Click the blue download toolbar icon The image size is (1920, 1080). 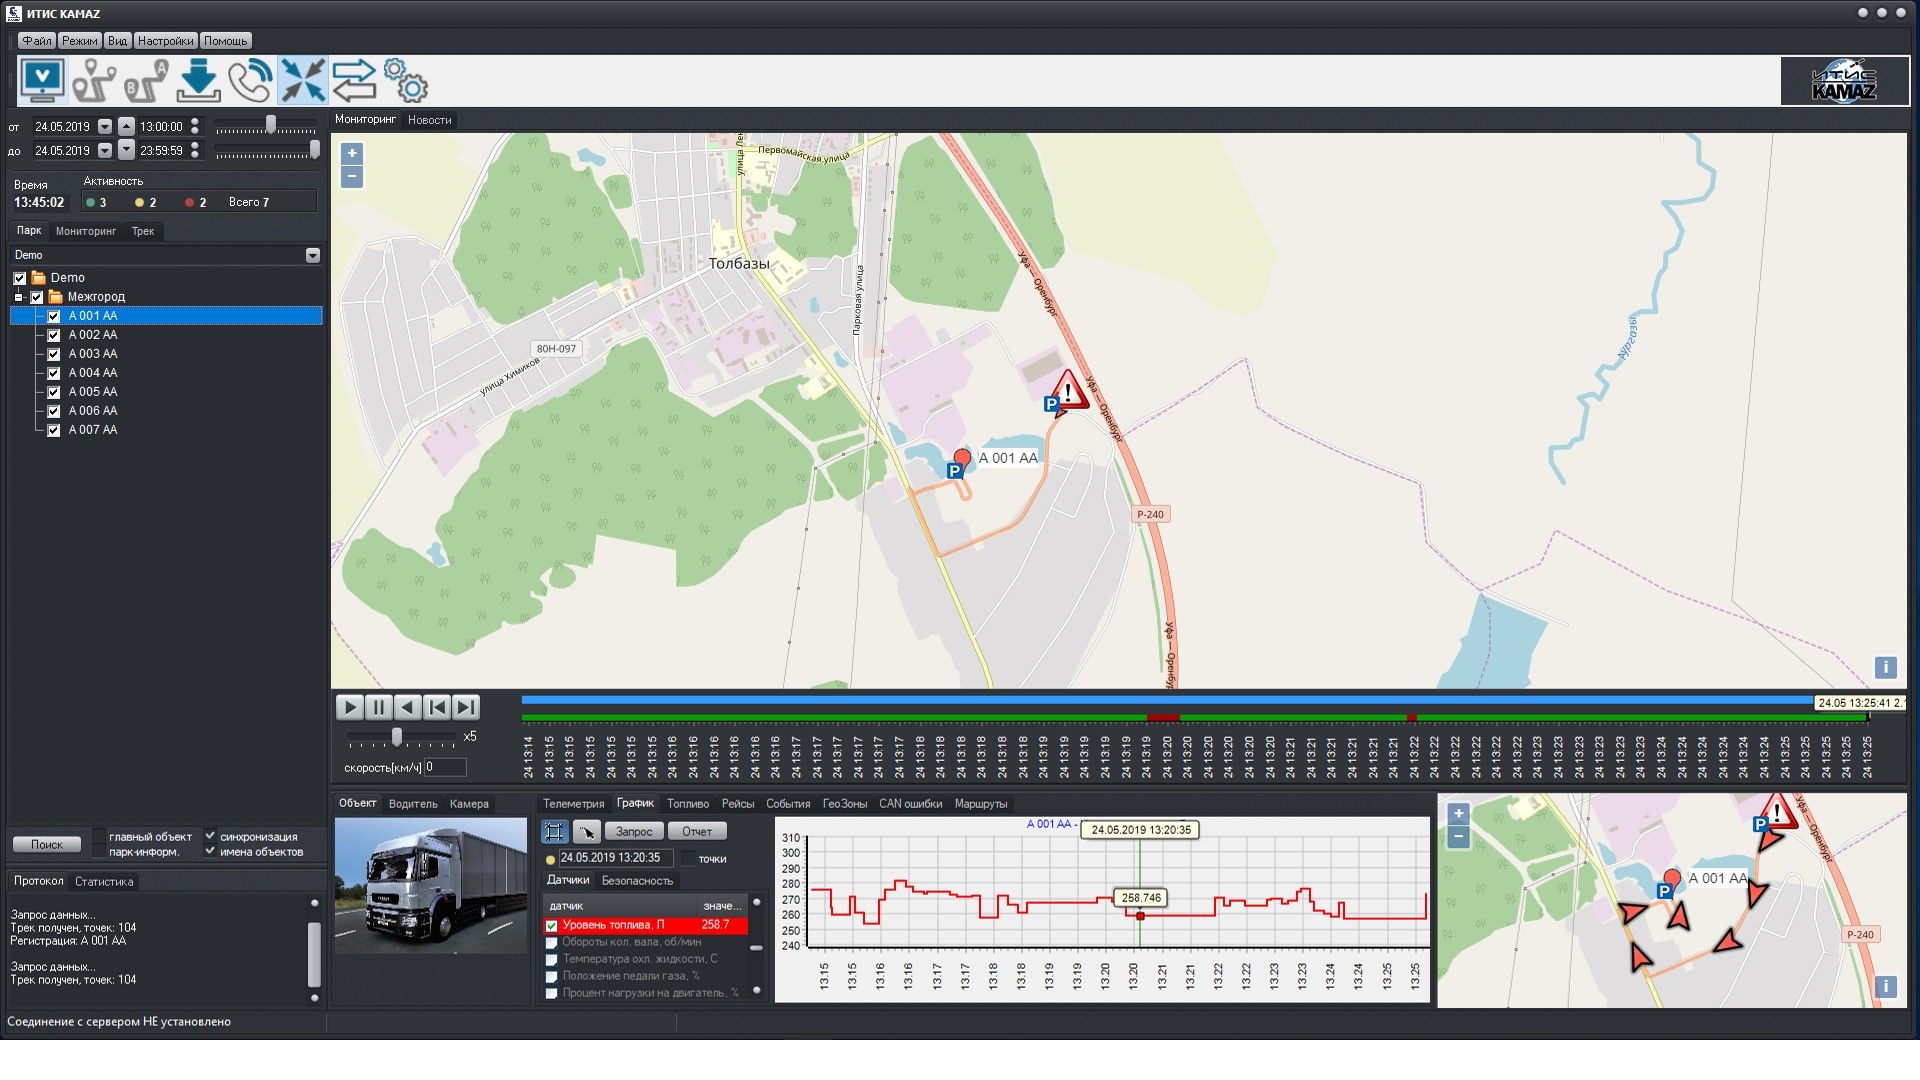199,80
